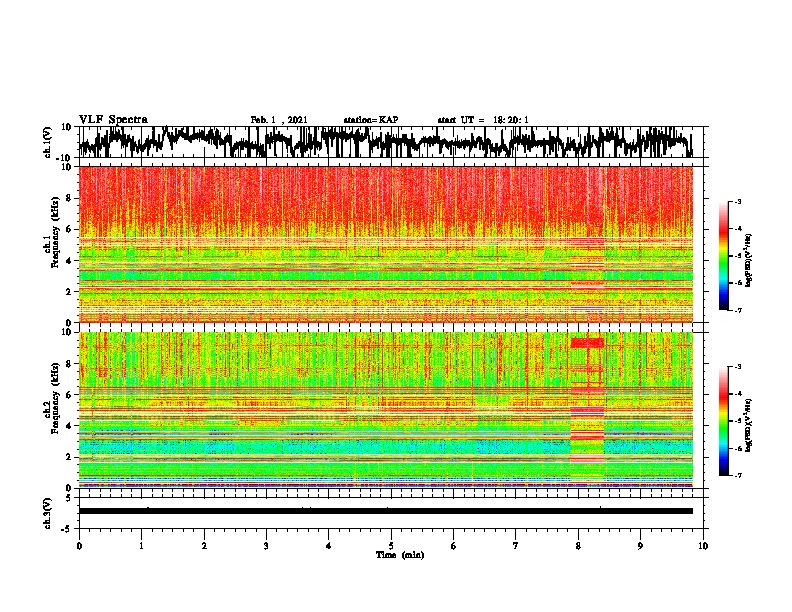Click the ch.1 "Frequency (kHz)" axis label
Image resolution: width=792 pixels, height=612 pixels.
[x=55, y=232]
